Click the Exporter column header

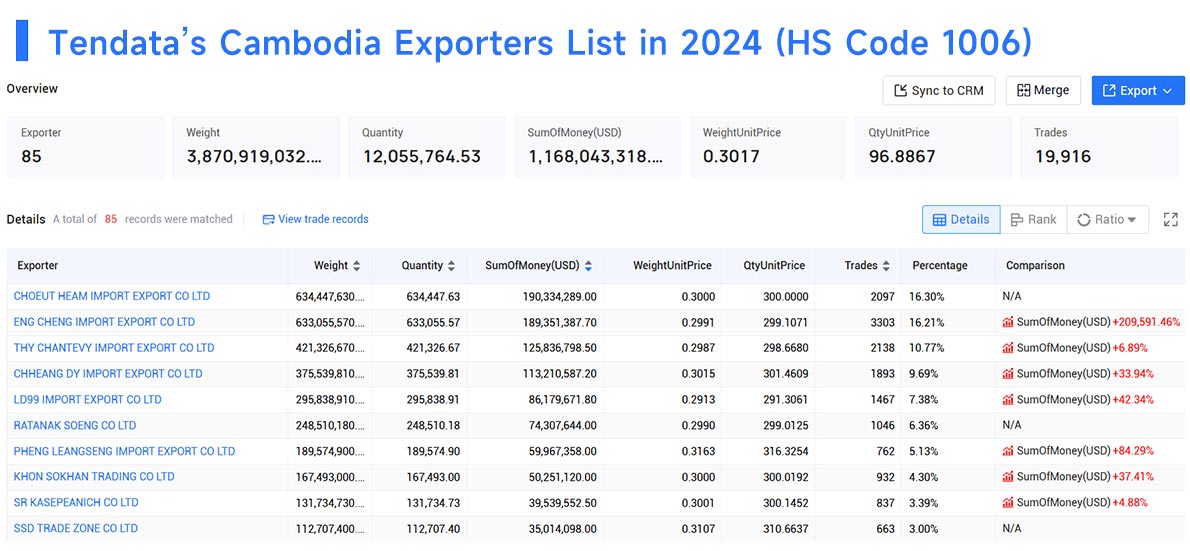point(38,266)
